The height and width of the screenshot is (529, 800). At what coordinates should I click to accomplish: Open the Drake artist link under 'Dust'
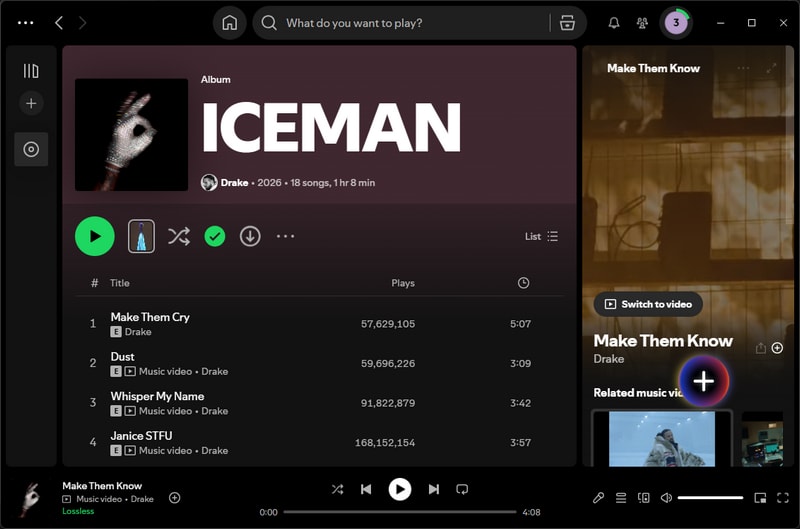(215, 371)
